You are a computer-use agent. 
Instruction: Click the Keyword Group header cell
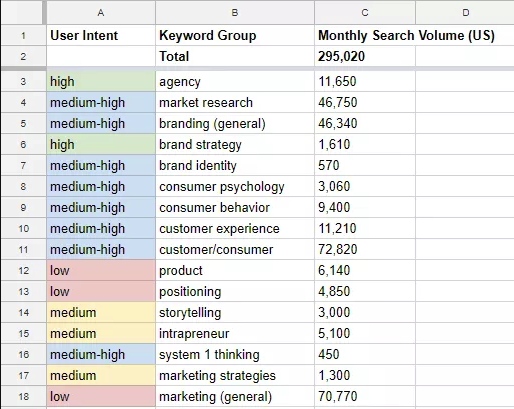(x=235, y=35)
